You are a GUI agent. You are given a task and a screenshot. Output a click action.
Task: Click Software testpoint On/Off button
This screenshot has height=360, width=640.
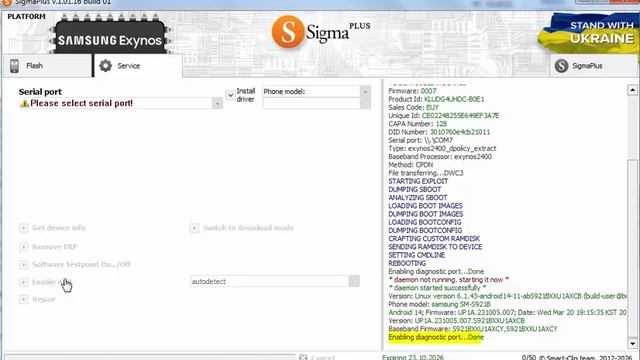pyautogui.click(x=81, y=264)
